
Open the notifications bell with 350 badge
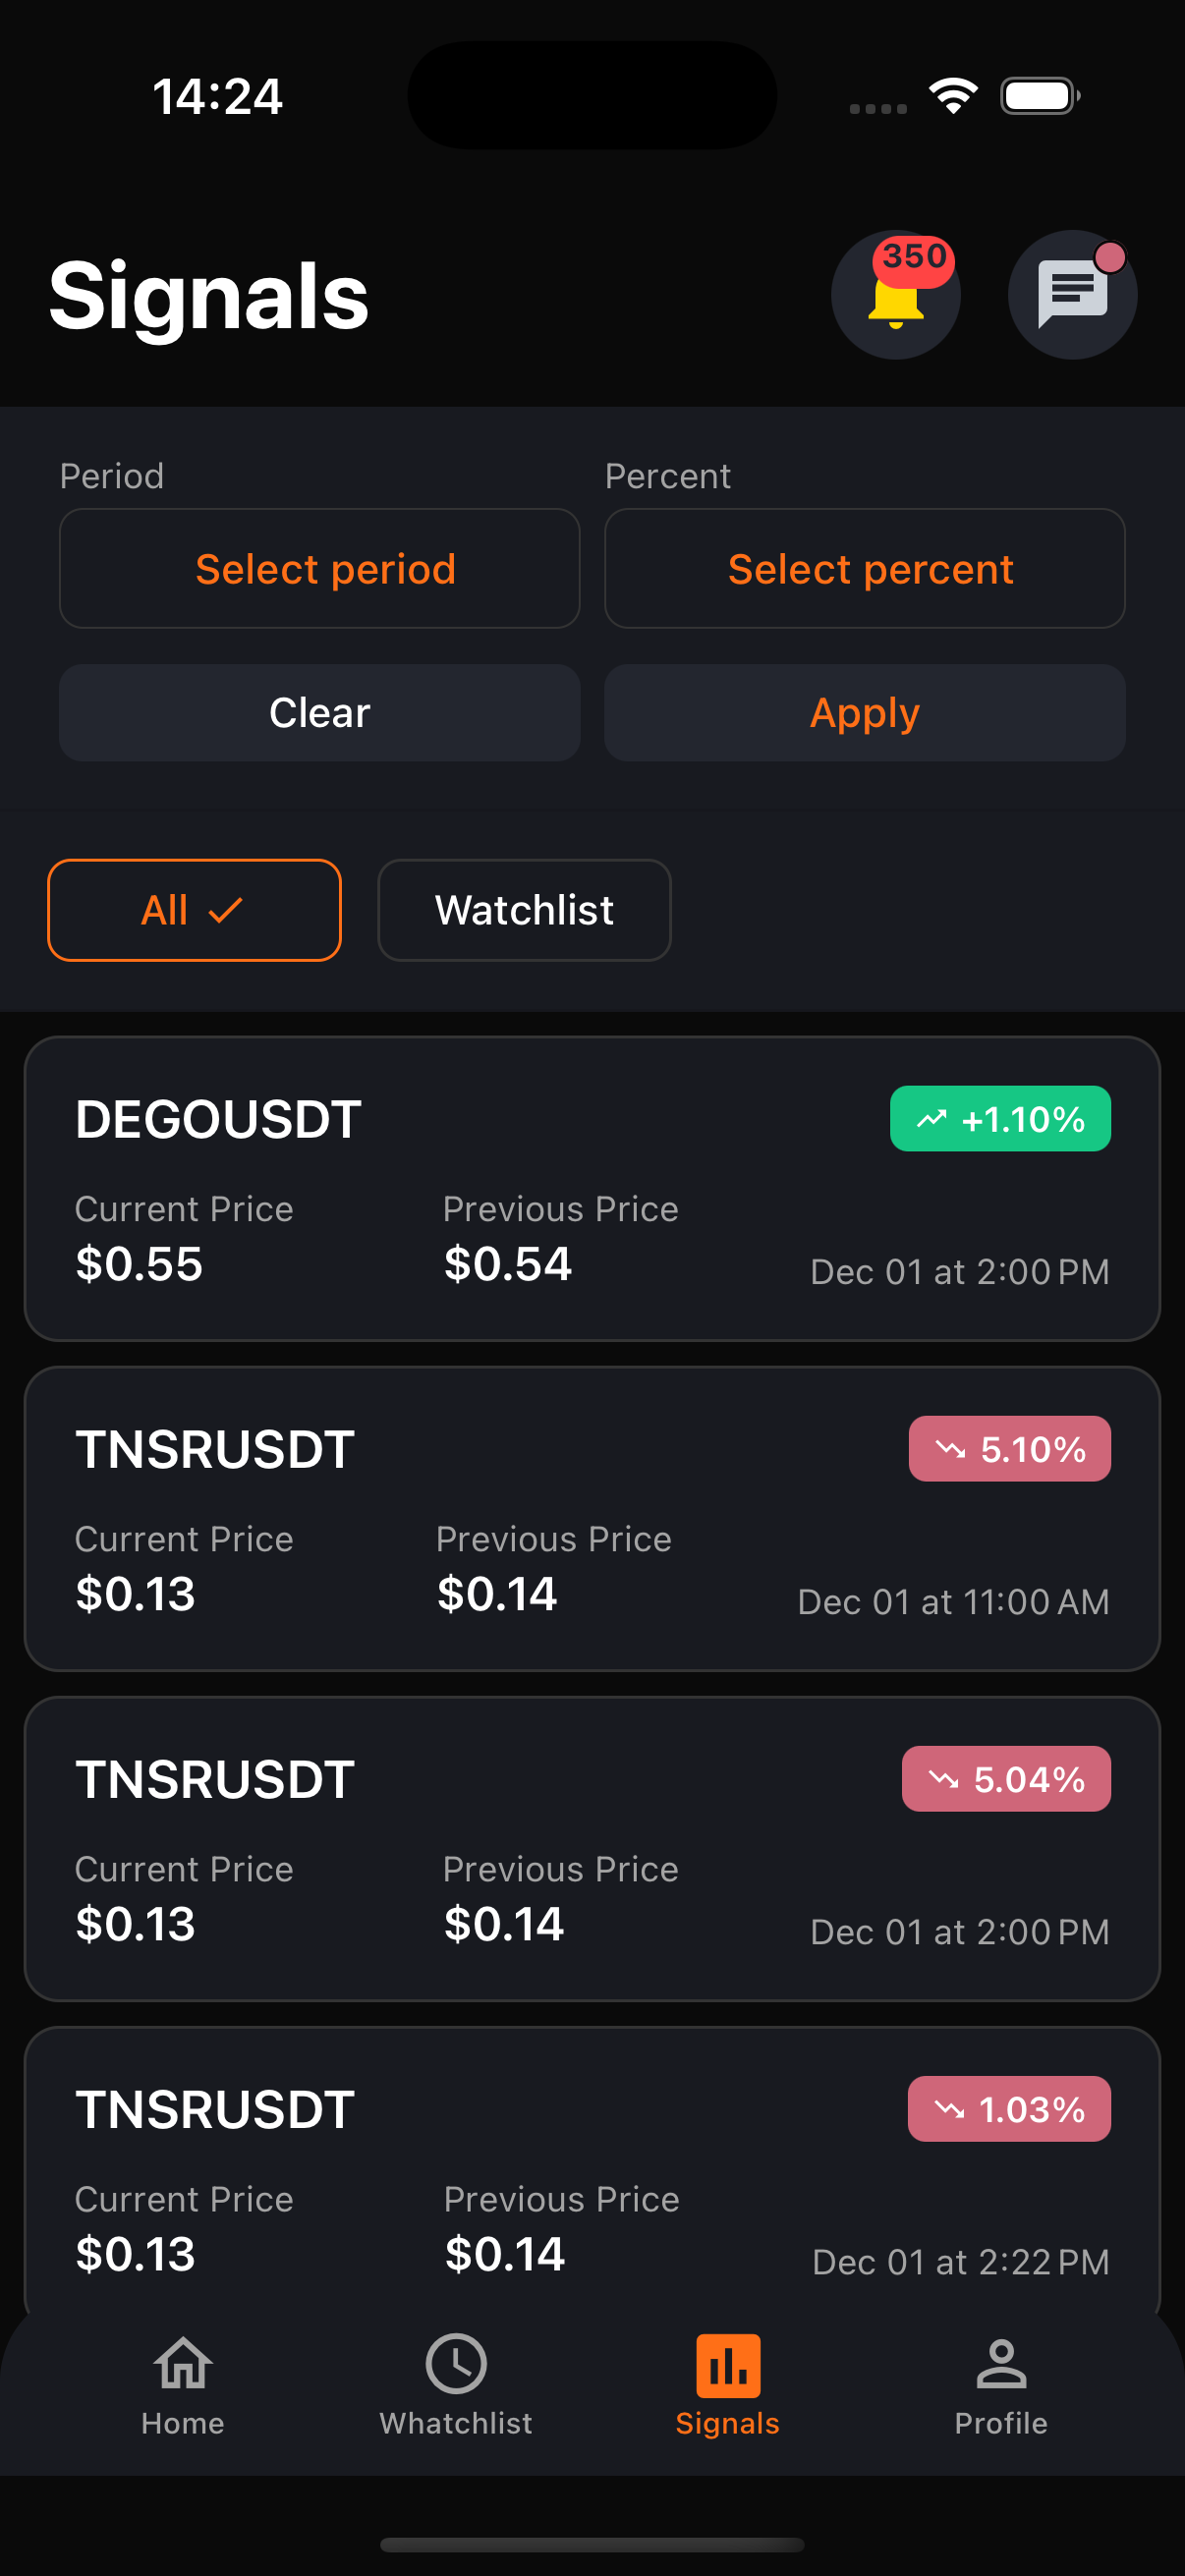(895, 295)
